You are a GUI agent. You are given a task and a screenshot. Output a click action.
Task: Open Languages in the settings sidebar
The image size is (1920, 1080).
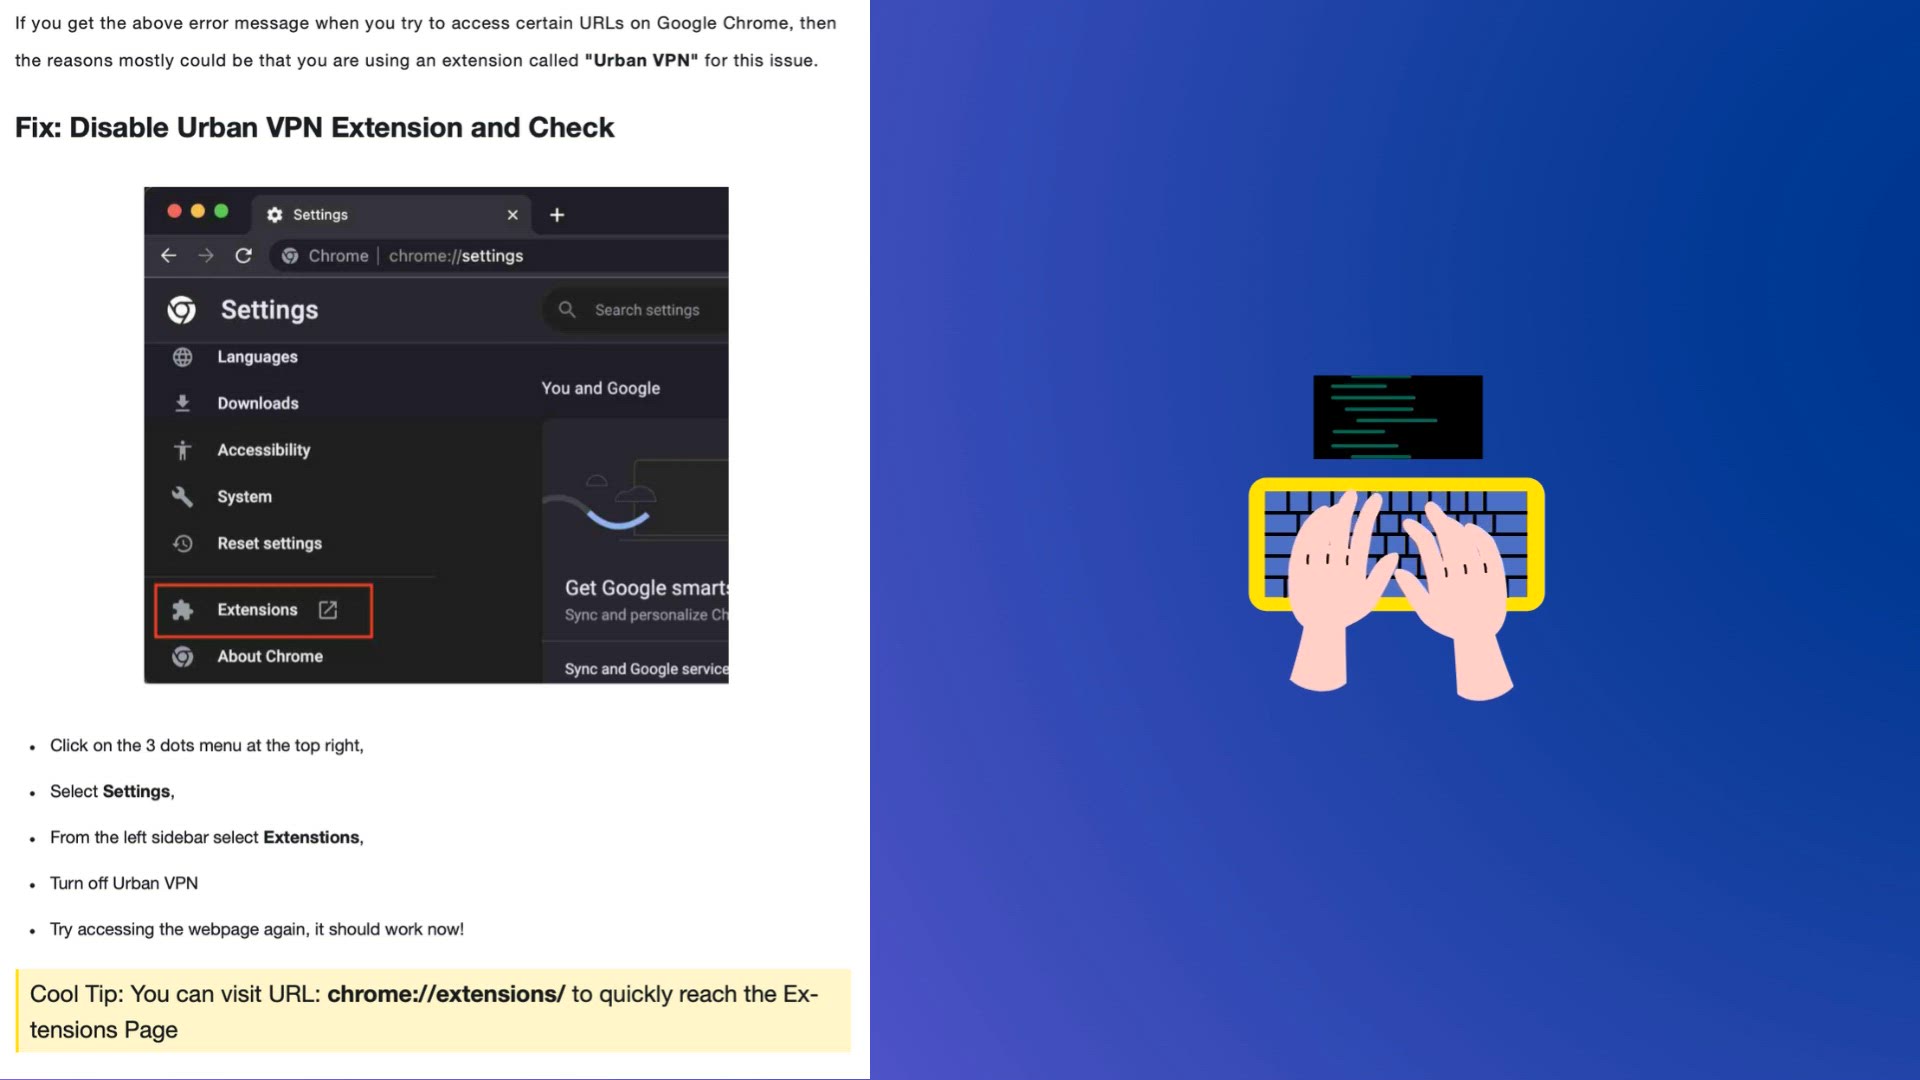point(257,357)
